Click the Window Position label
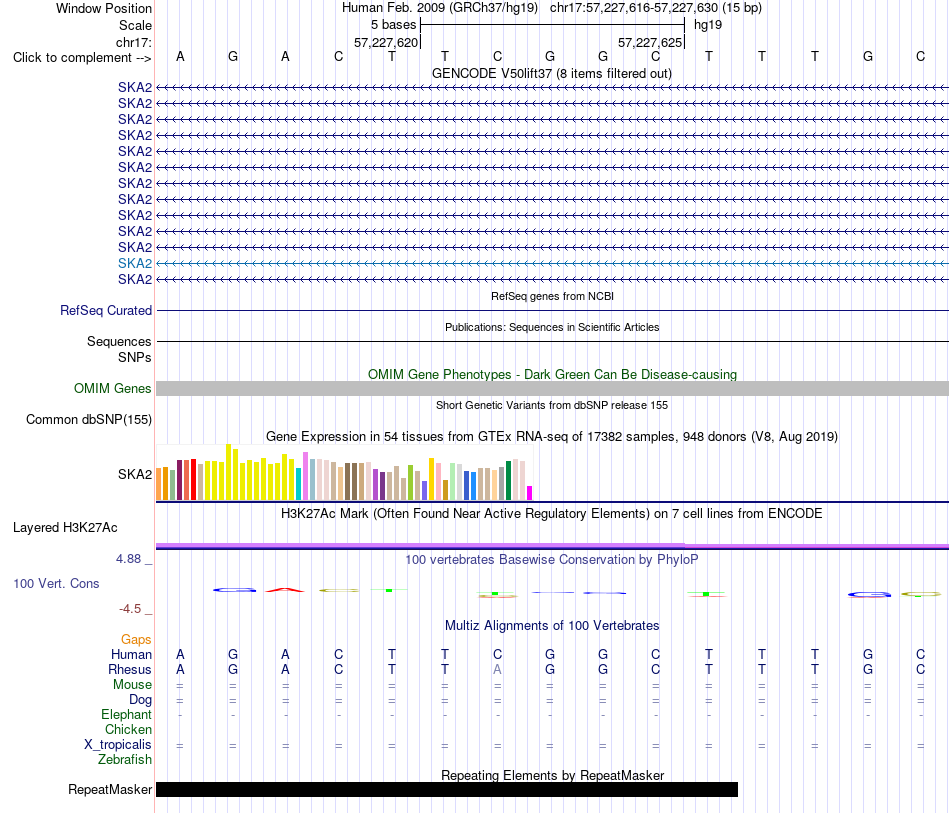Image resolution: width=950 pixels, height=813 pixels. [x=104, y=8]
